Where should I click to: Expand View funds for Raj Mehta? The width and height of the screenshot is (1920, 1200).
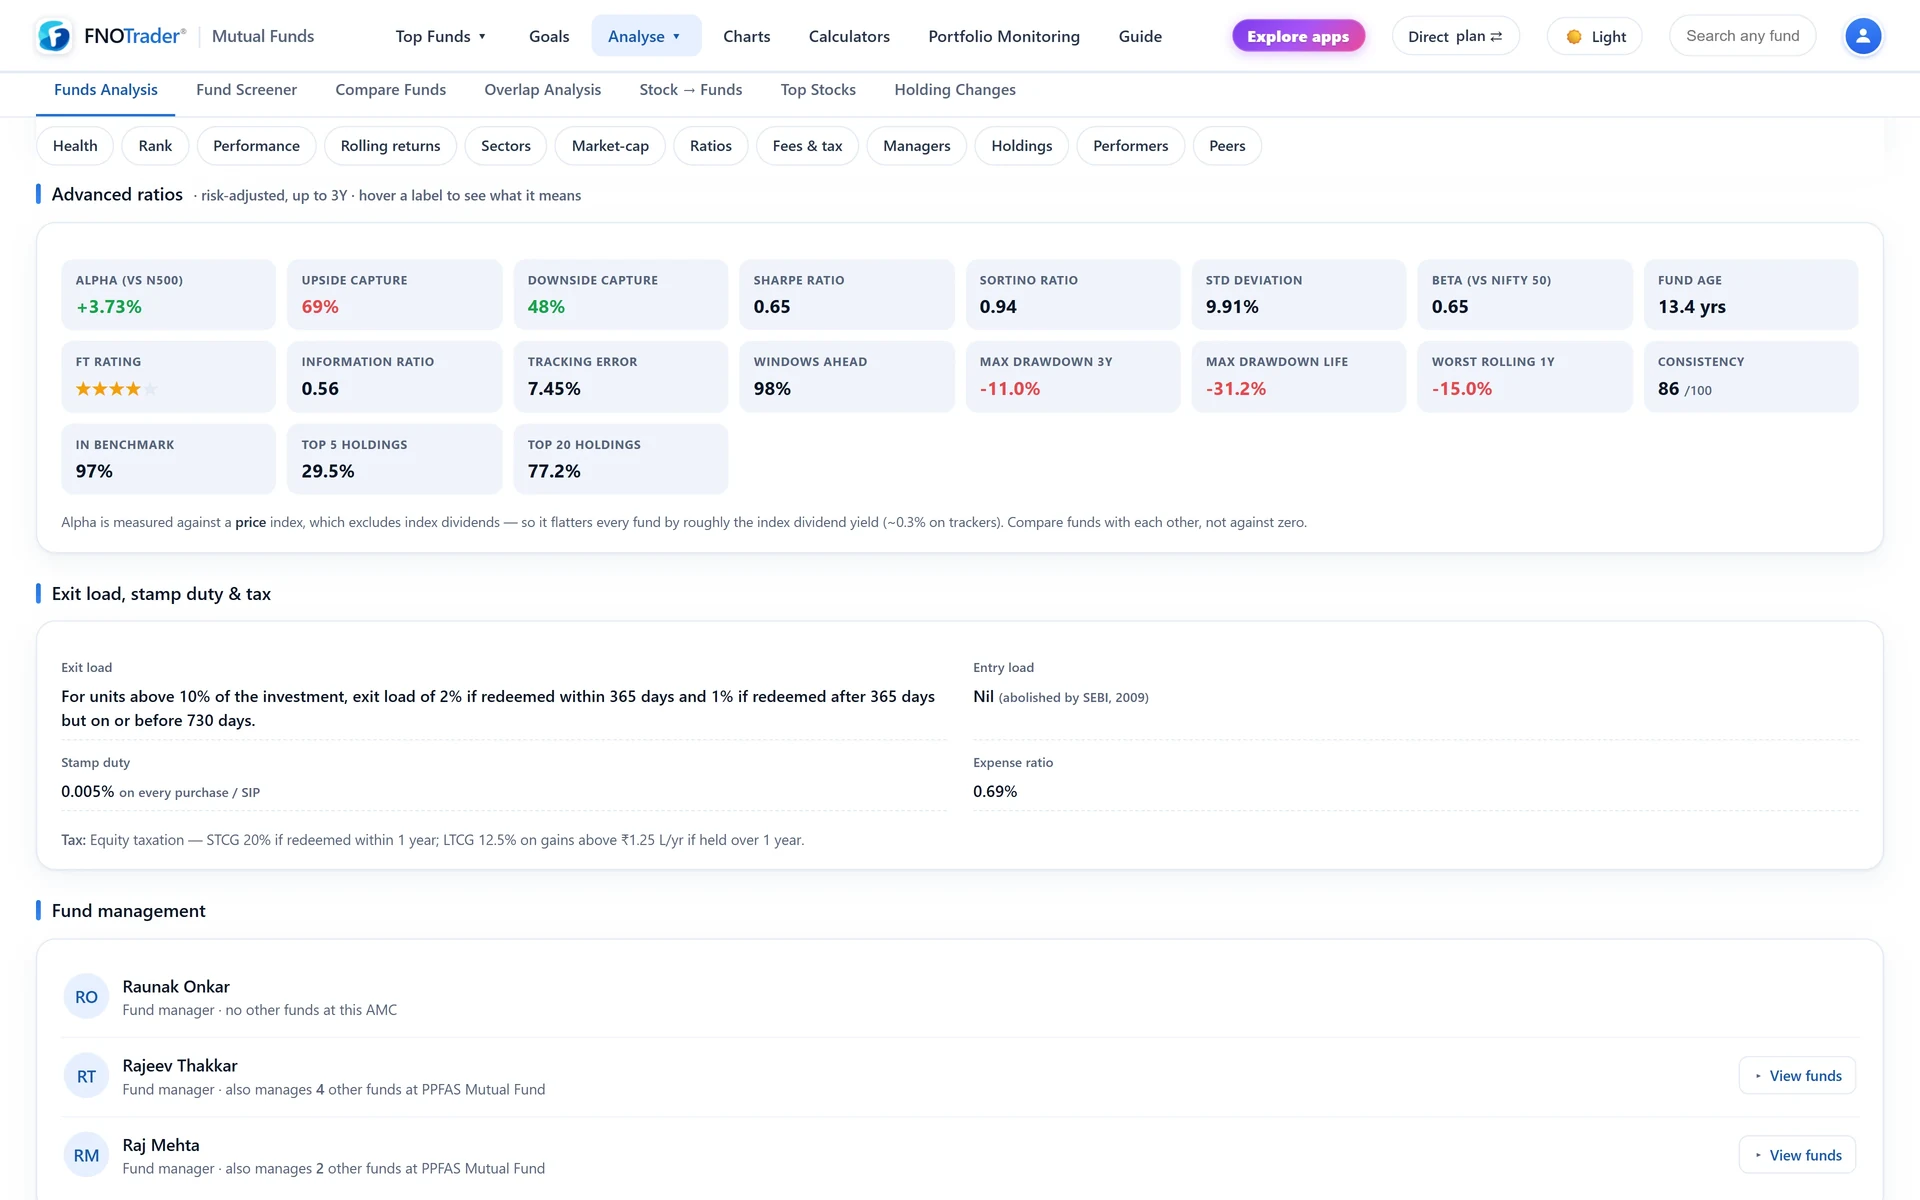[x=1797, y=1155]
